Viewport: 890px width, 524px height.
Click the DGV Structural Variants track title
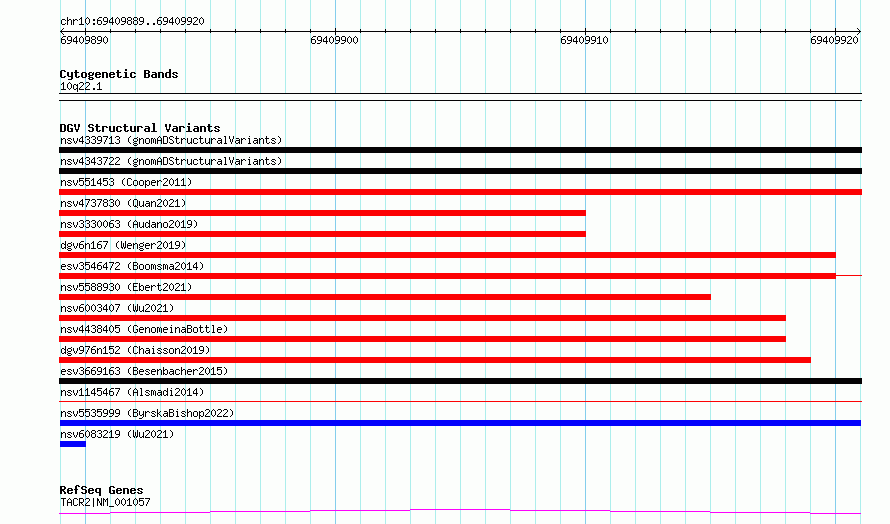coord(140,128)
